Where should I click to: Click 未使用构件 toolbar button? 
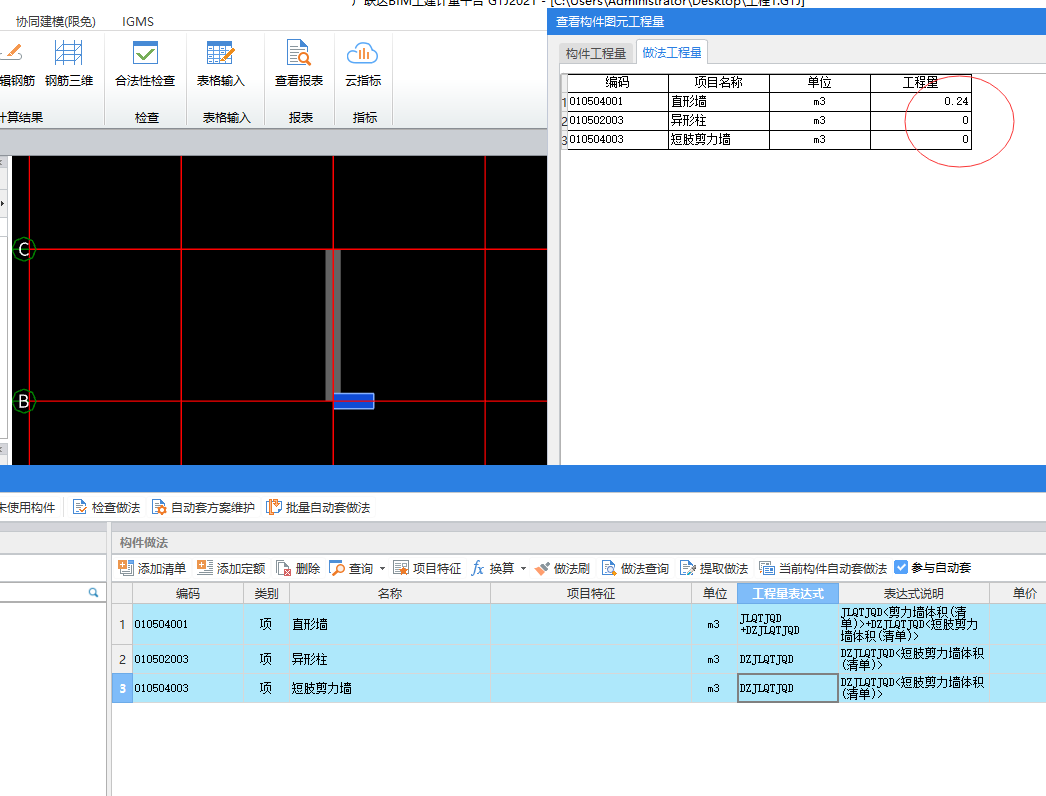coord(27,508)
